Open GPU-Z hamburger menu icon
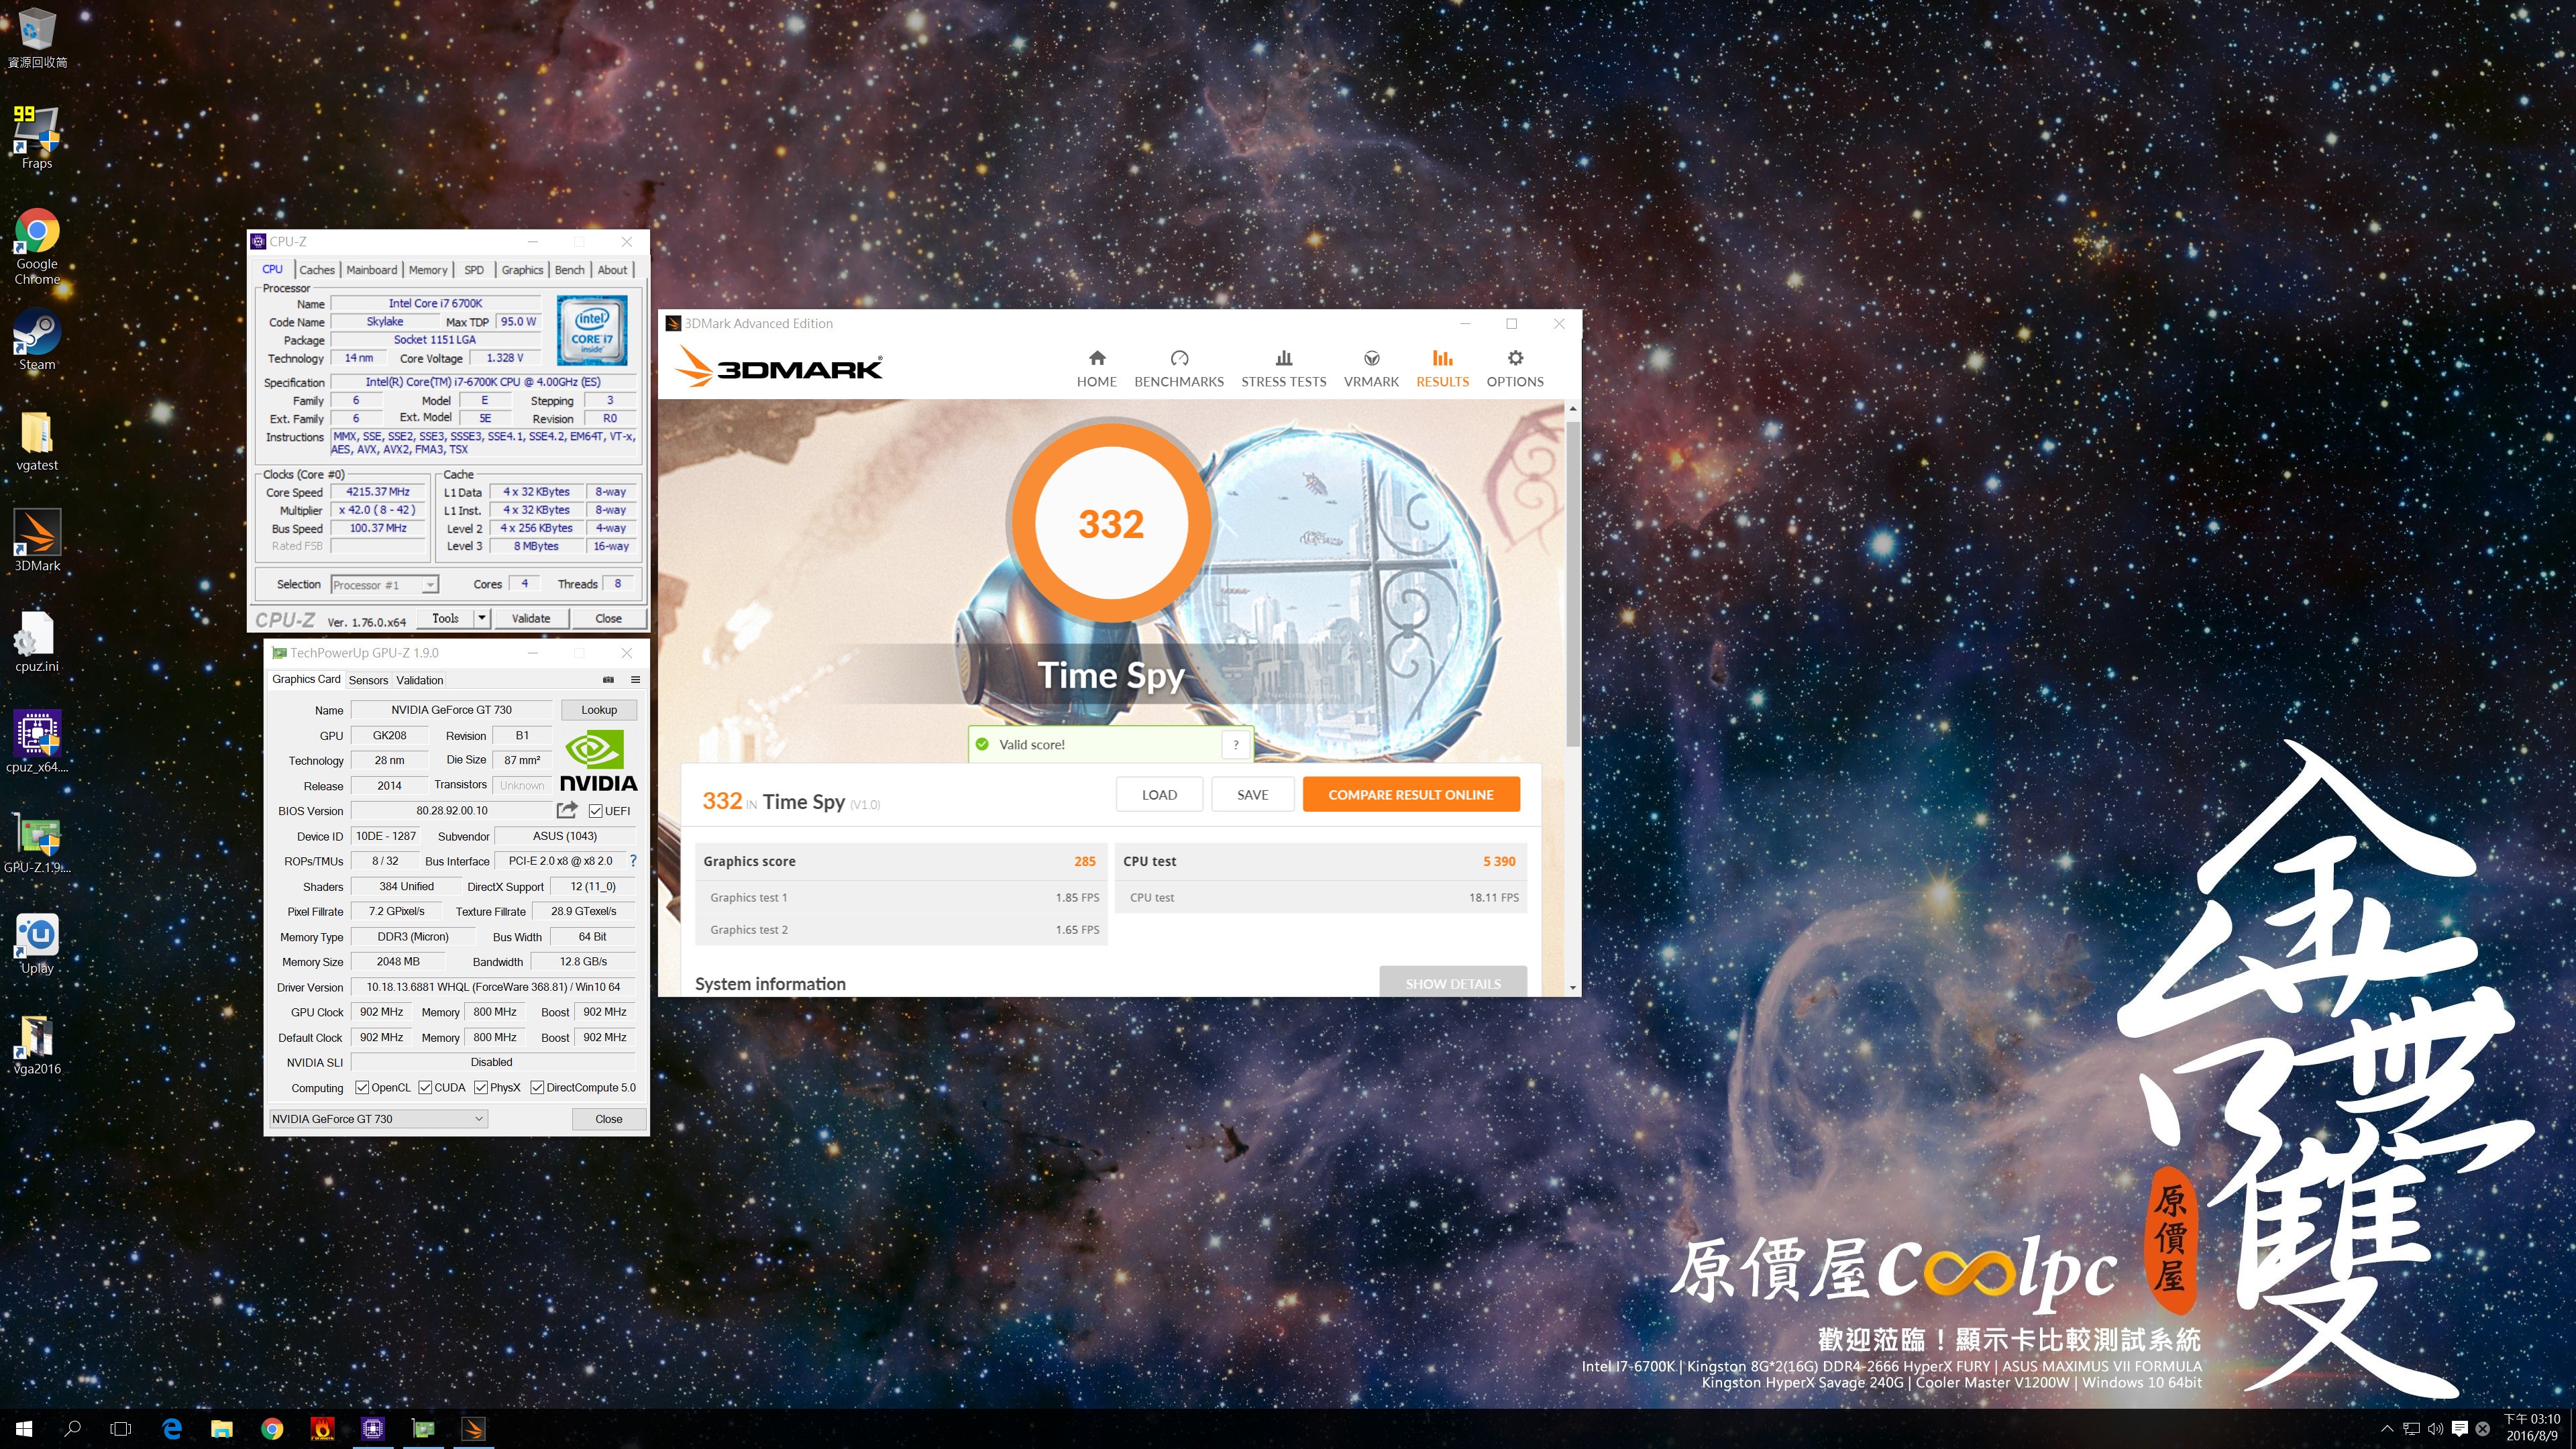The width and height of the screenshot is (2576, 1449). [x=635, y=680]
